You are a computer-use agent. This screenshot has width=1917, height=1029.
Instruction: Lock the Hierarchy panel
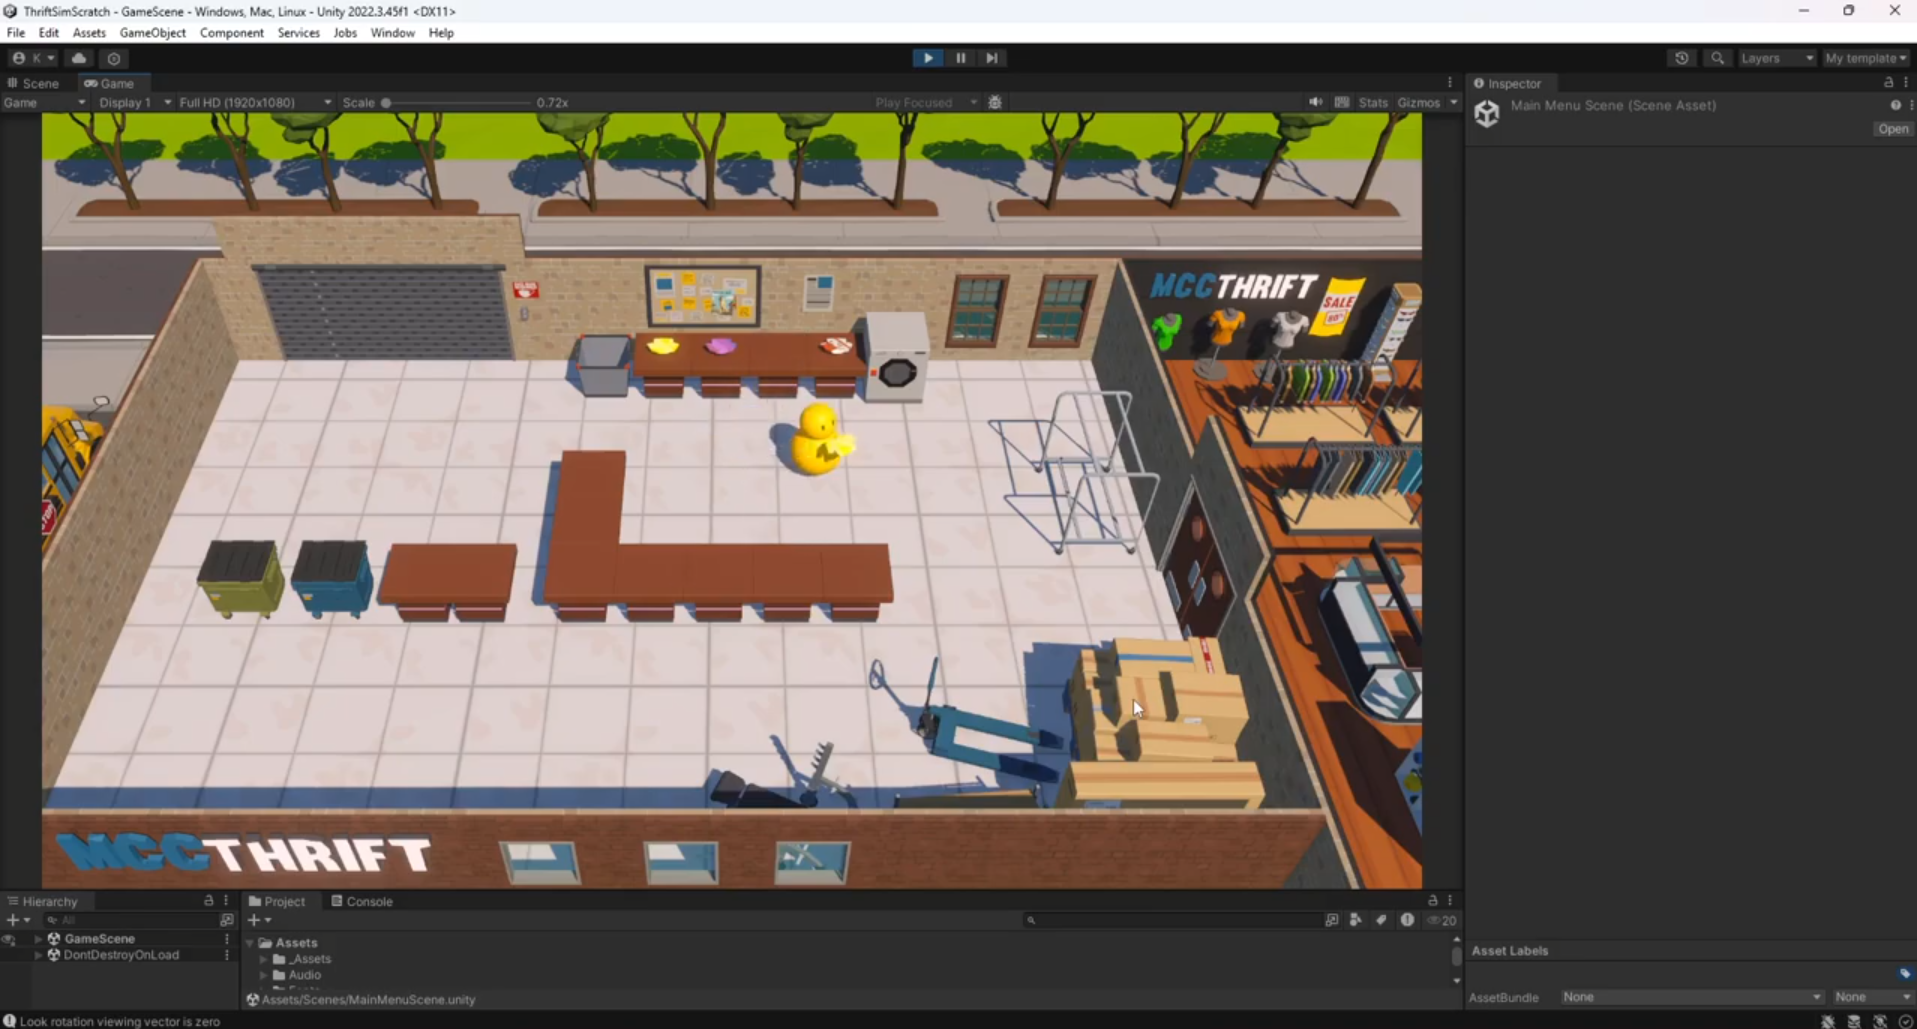pos(209,901)
